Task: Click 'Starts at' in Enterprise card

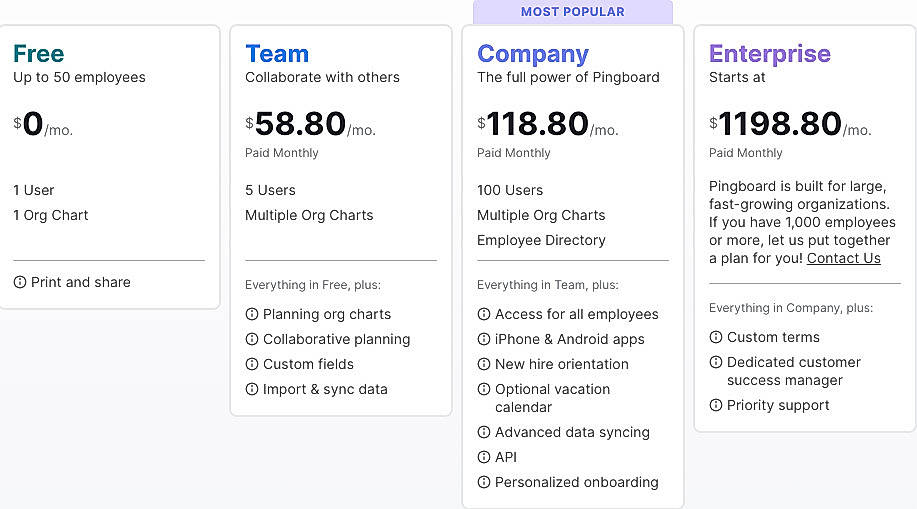Action: 737,77
